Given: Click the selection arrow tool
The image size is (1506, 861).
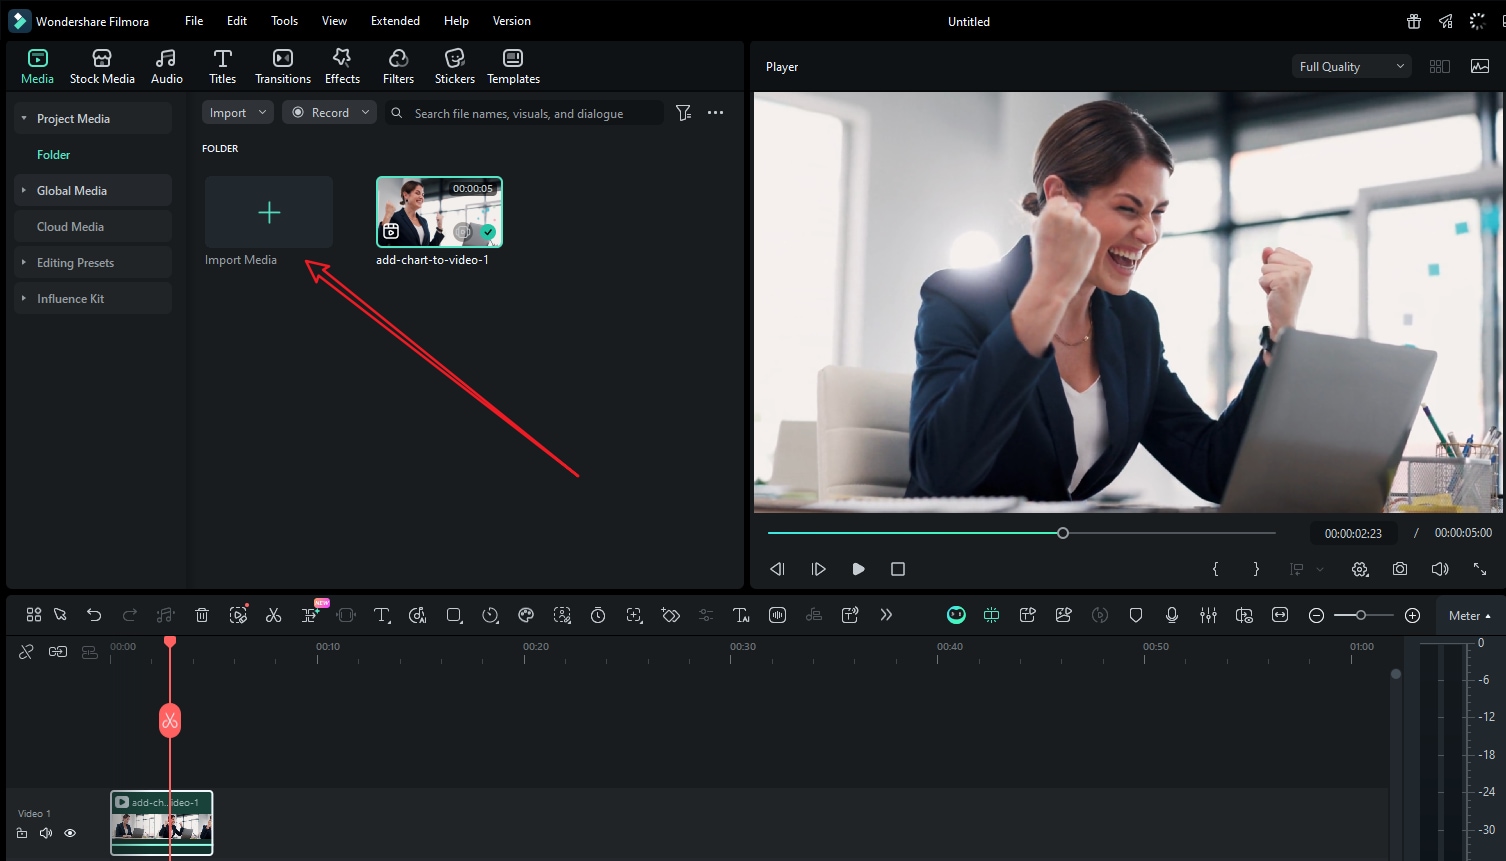Looking at the screenshot, I should pos(60,615).
